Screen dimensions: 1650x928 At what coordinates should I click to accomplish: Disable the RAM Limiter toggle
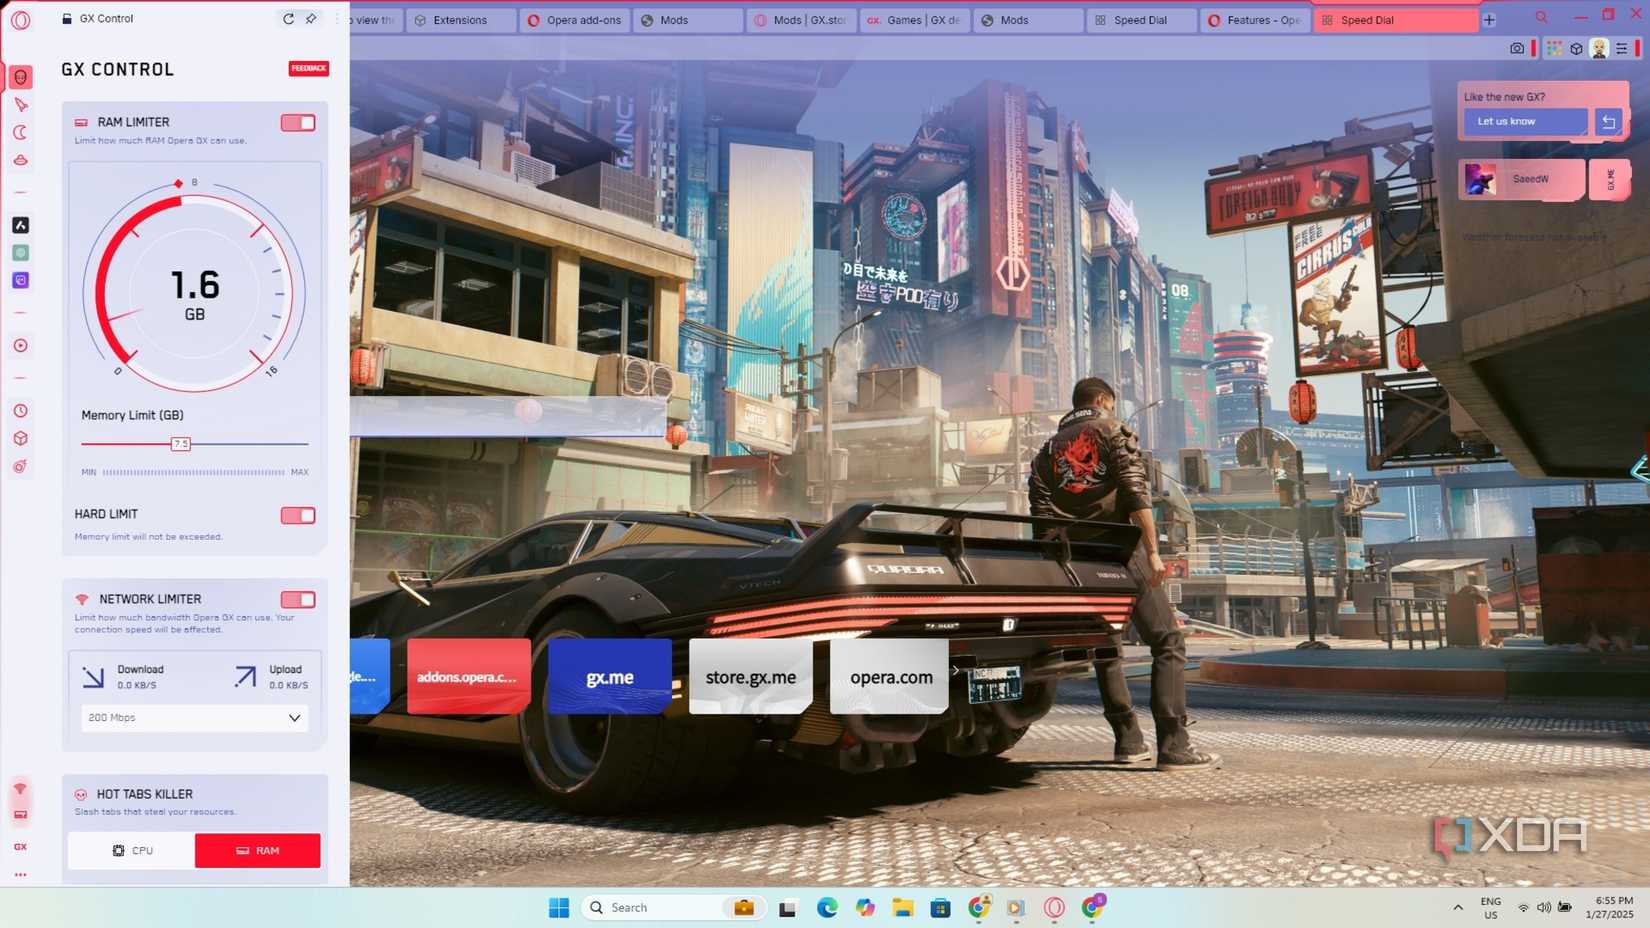tap(298, 123)
